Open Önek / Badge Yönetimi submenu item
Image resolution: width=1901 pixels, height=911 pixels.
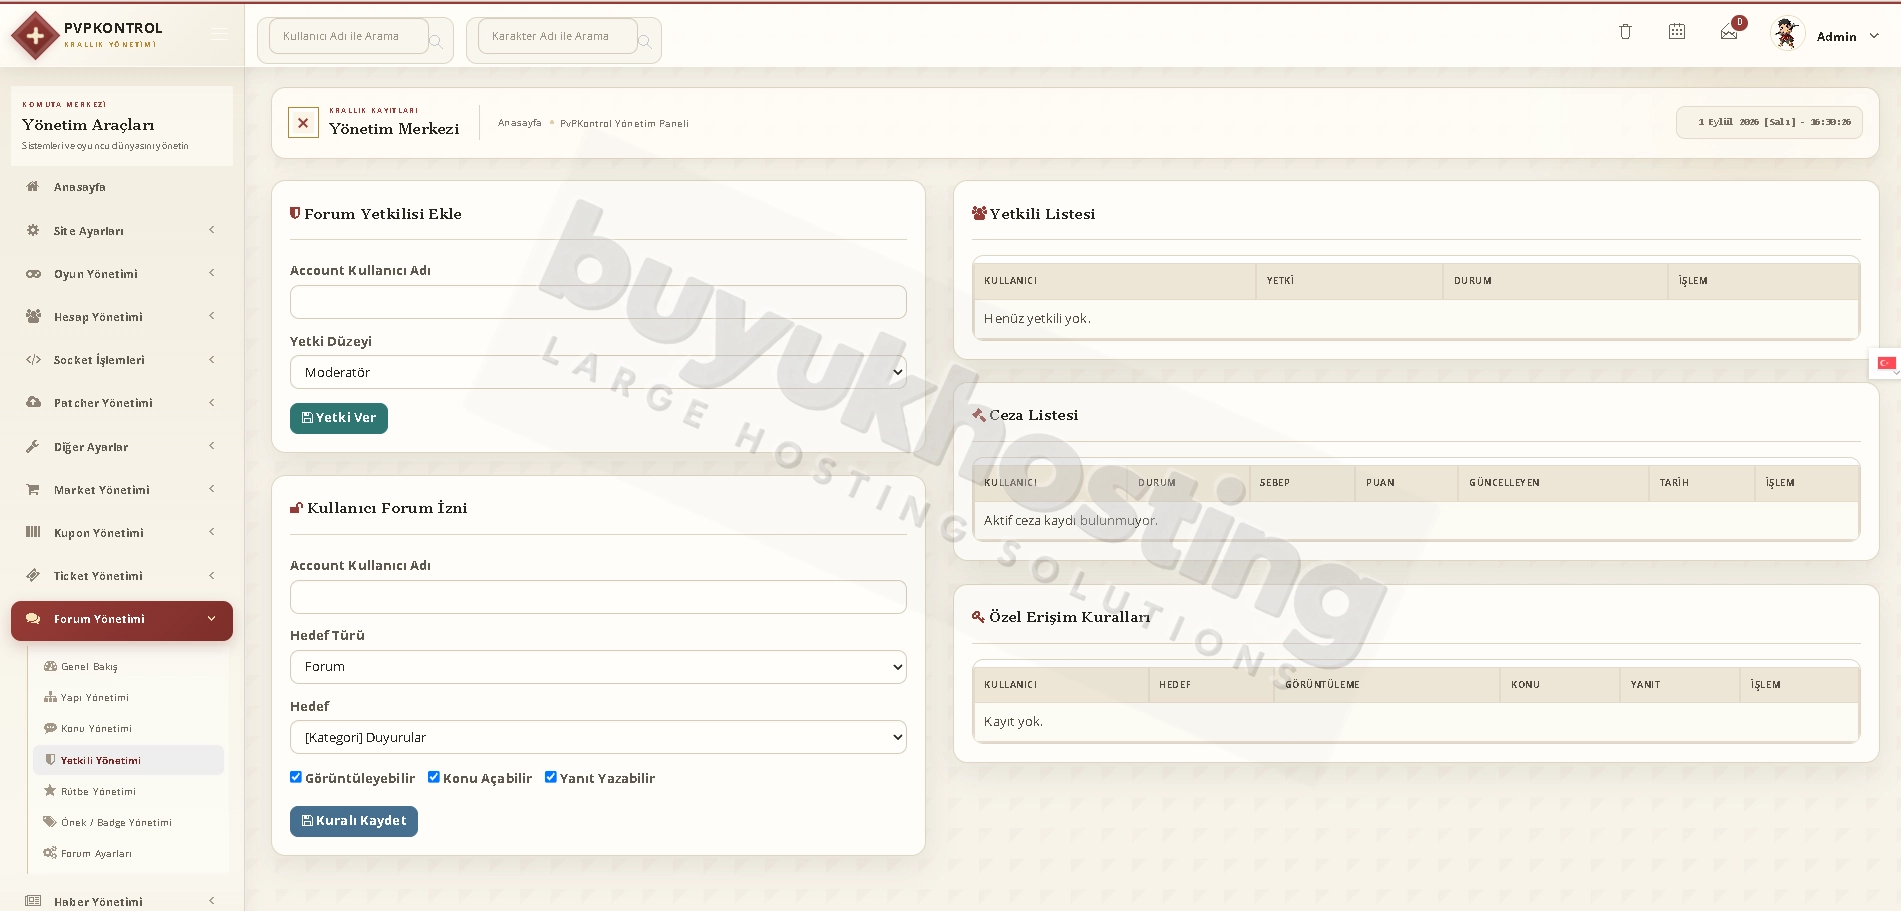point(128,822)
